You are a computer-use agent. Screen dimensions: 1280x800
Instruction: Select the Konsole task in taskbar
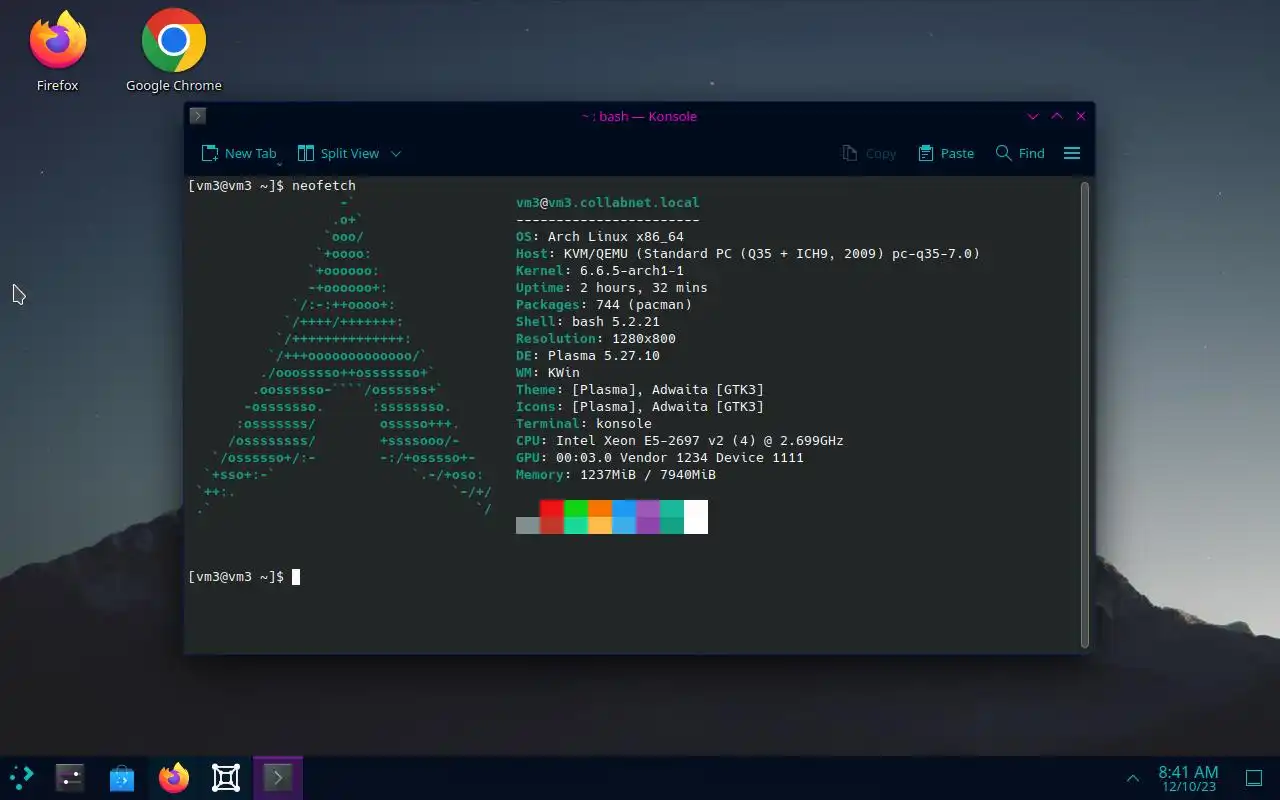coord(278,777)
